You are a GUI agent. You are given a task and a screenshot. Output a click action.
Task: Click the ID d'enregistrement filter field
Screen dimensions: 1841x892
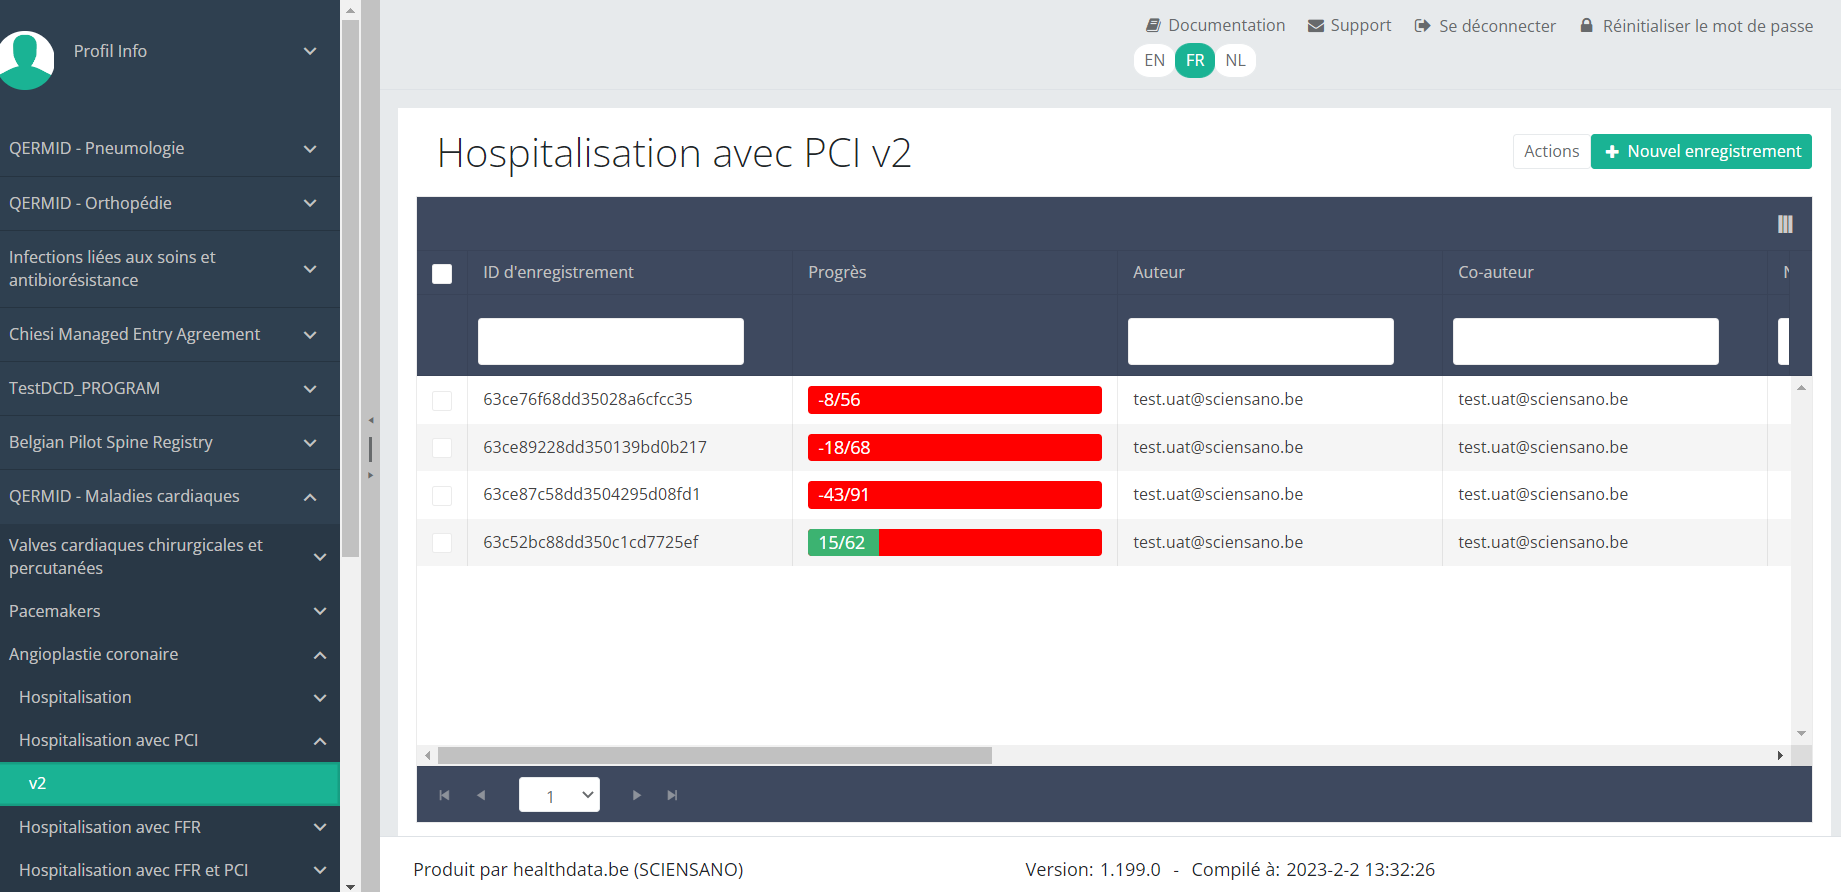point(610,341)
